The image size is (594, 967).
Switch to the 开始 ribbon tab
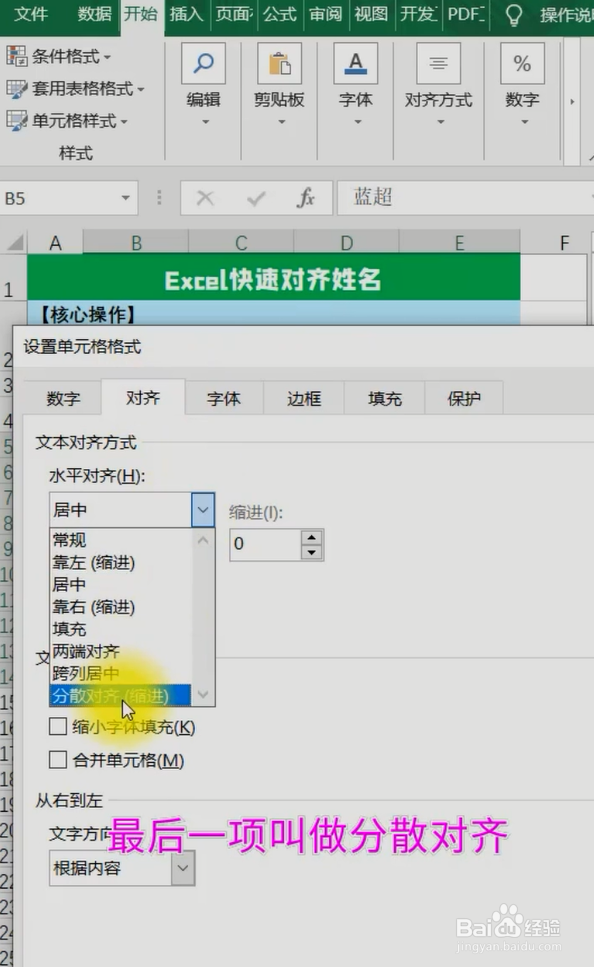(x=141, y=14)
